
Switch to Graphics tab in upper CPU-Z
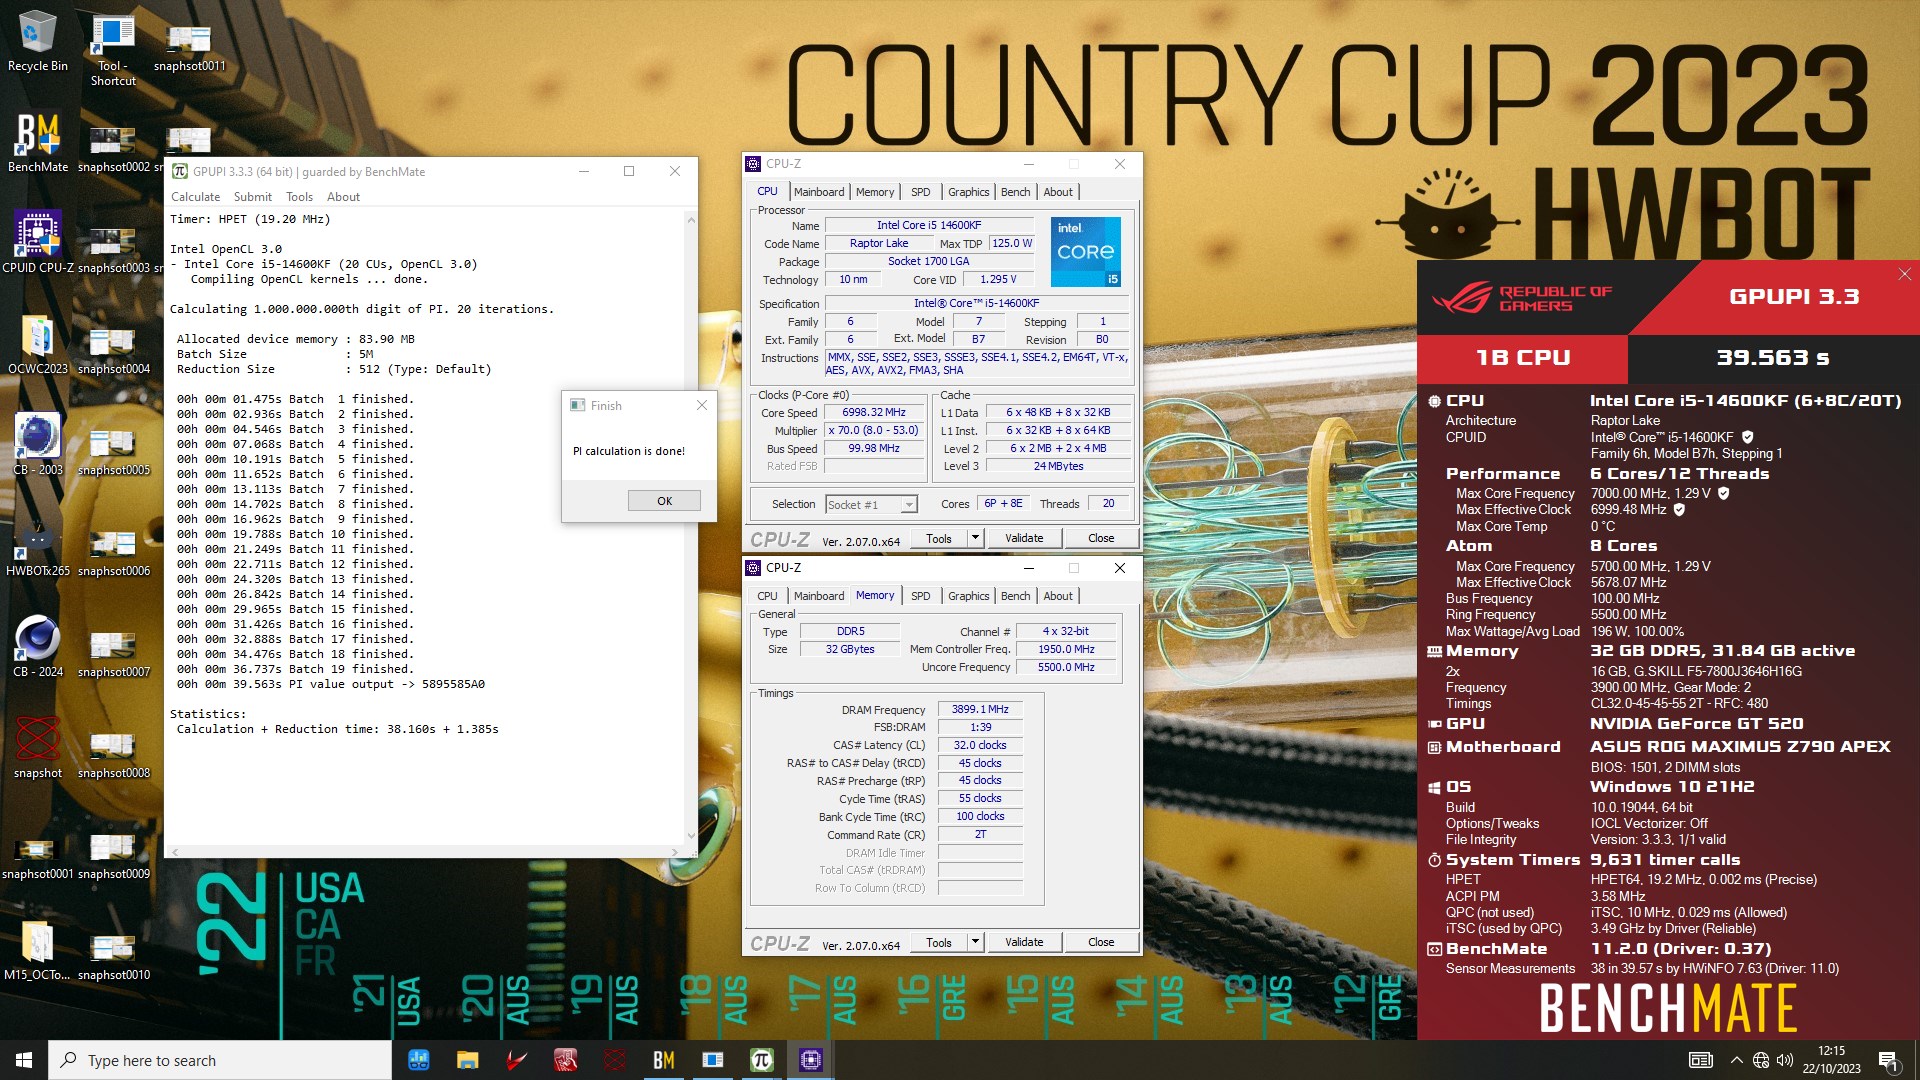pyautogui.click(x=968, y=192)
